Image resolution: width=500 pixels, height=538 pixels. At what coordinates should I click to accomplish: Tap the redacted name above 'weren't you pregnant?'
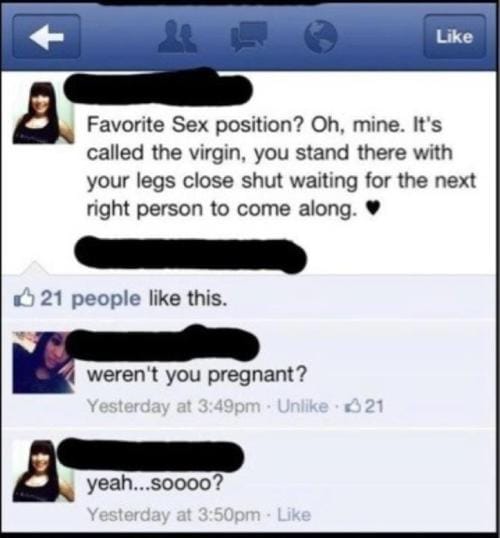[163, 344]
